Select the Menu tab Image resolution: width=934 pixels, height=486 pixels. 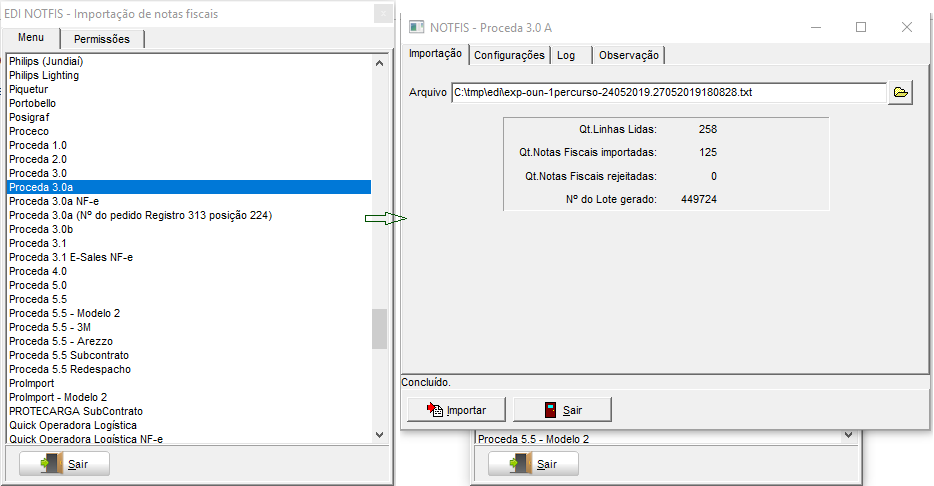point(31,38)
